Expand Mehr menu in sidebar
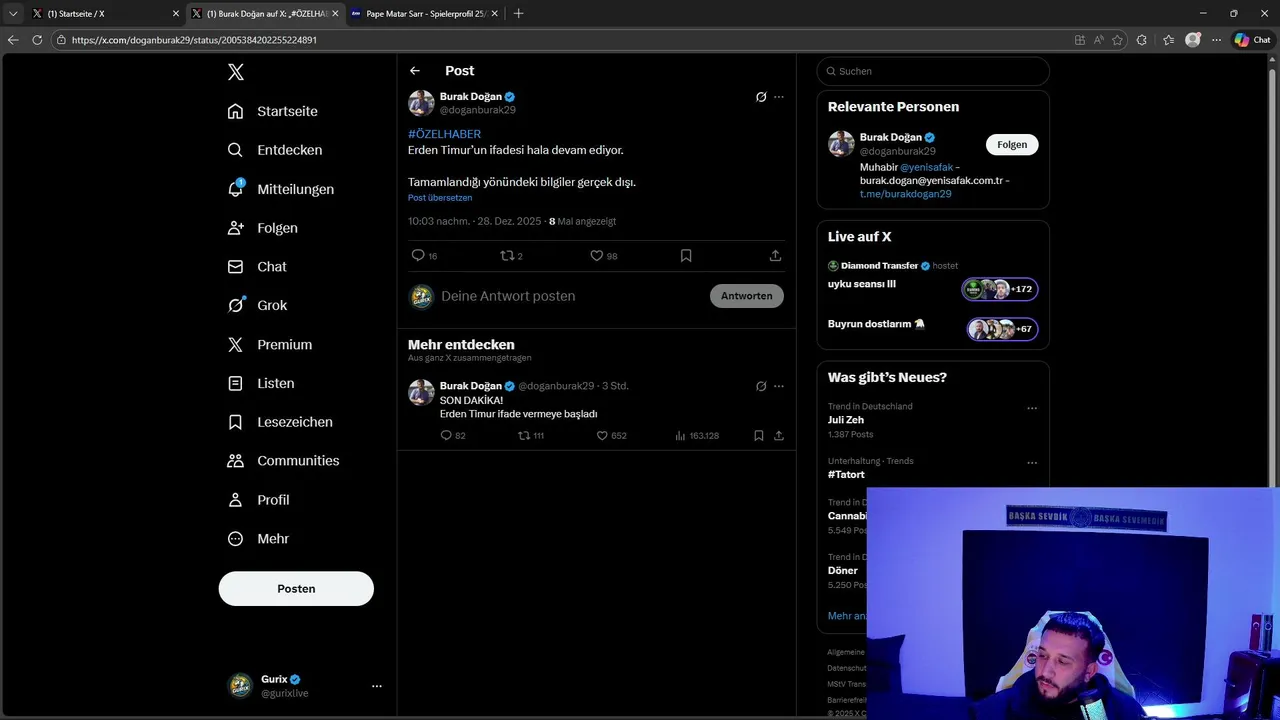1280x720 pixels. [258, 539]
